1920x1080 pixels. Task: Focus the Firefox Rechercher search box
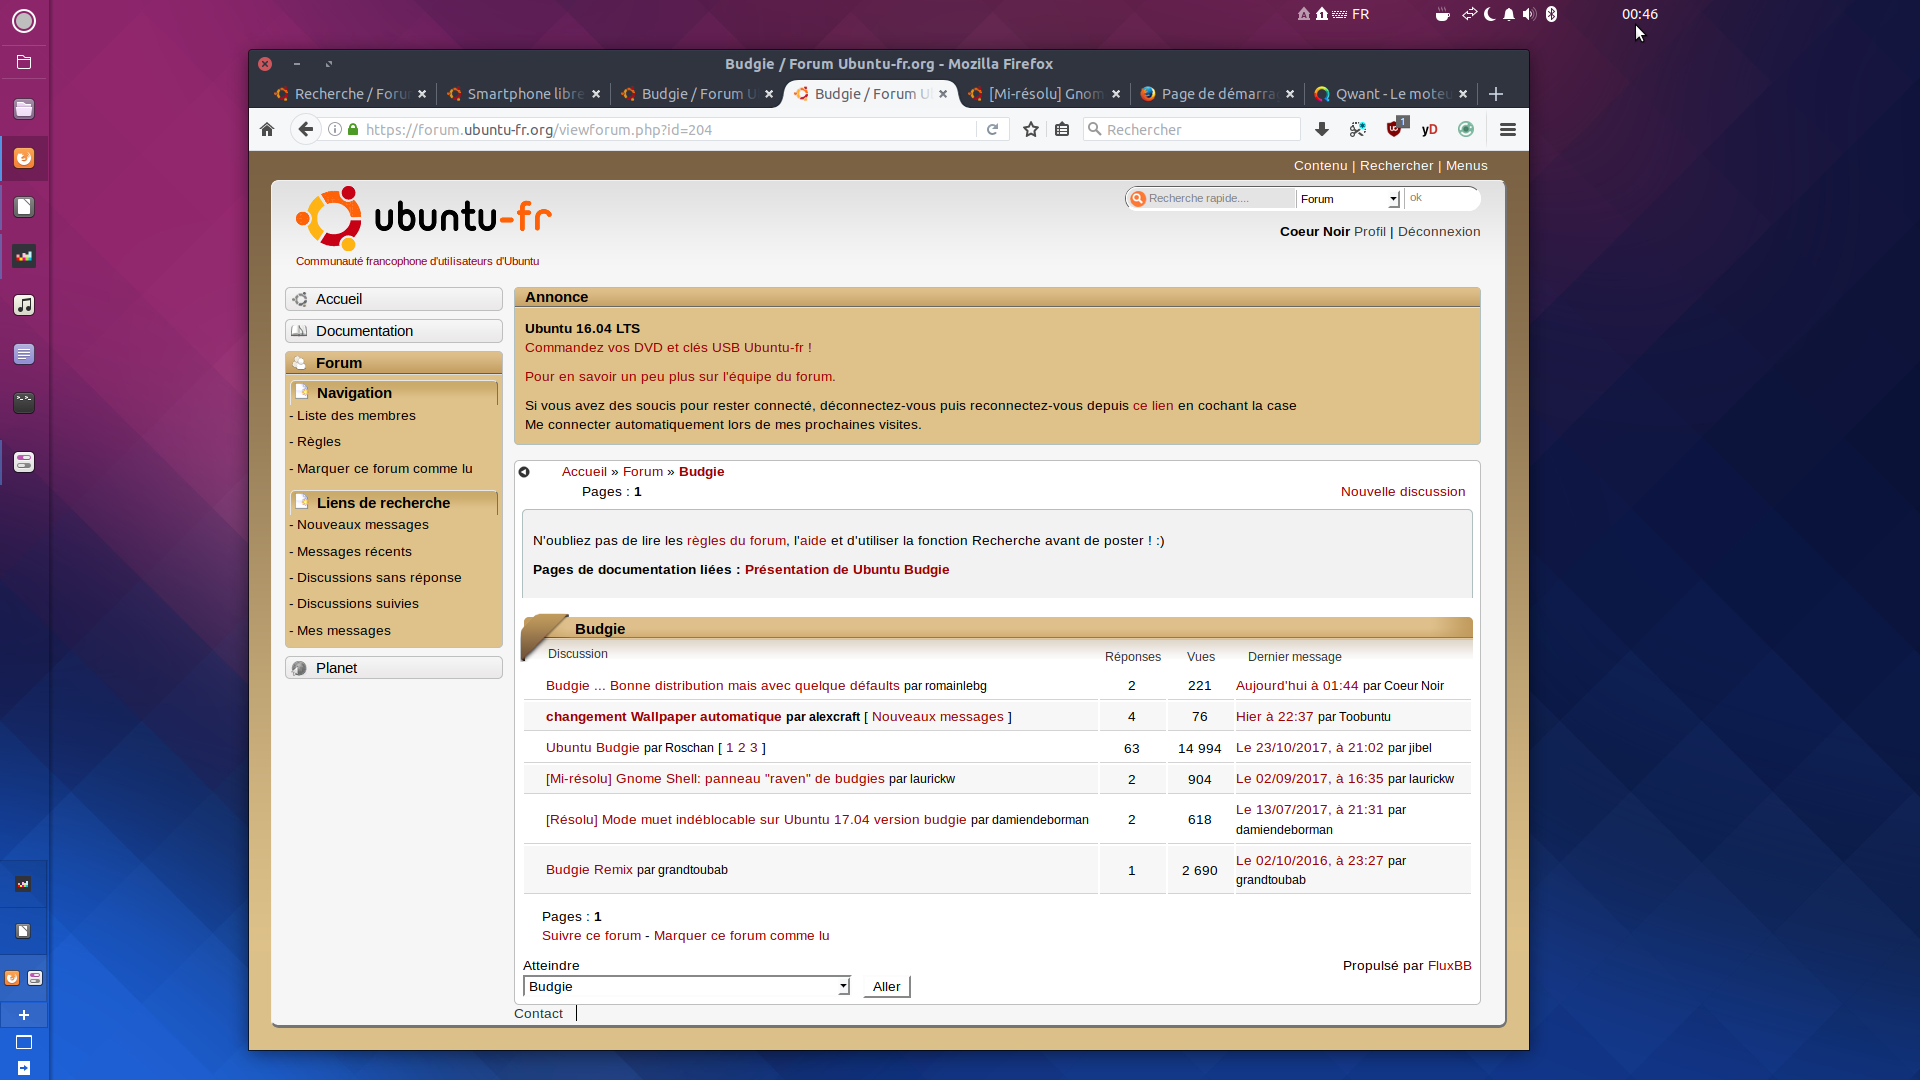(1192, 129)
